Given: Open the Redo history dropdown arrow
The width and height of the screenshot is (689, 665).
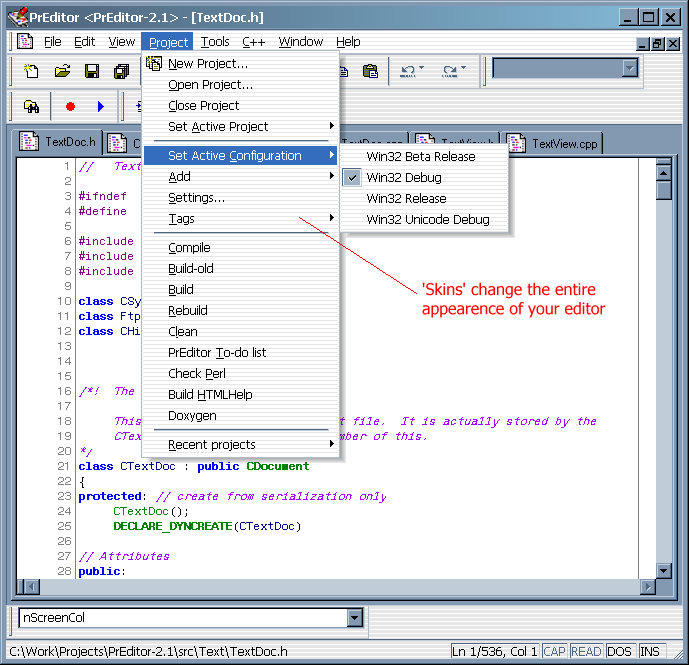Looking at the screenshot, I should point(464,69).
